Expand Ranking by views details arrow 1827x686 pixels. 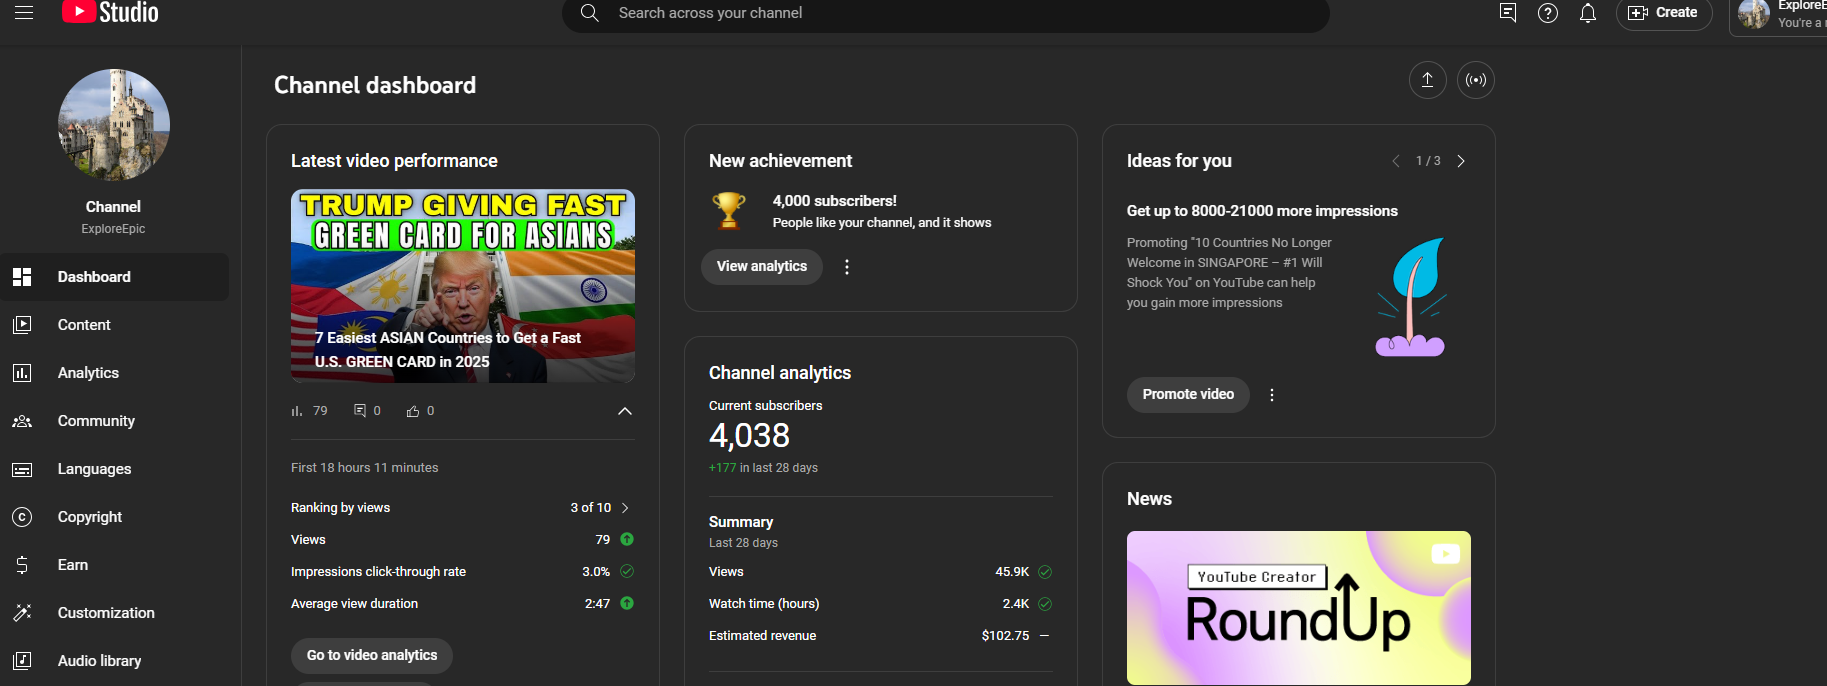[626, 508]
